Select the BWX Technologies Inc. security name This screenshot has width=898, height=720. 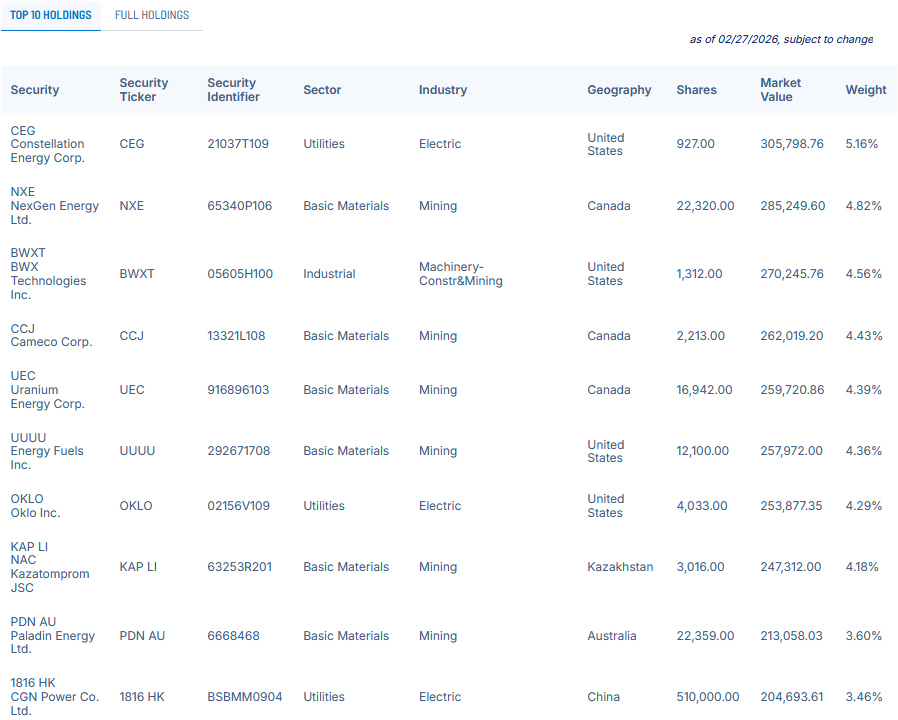(48, 281)
